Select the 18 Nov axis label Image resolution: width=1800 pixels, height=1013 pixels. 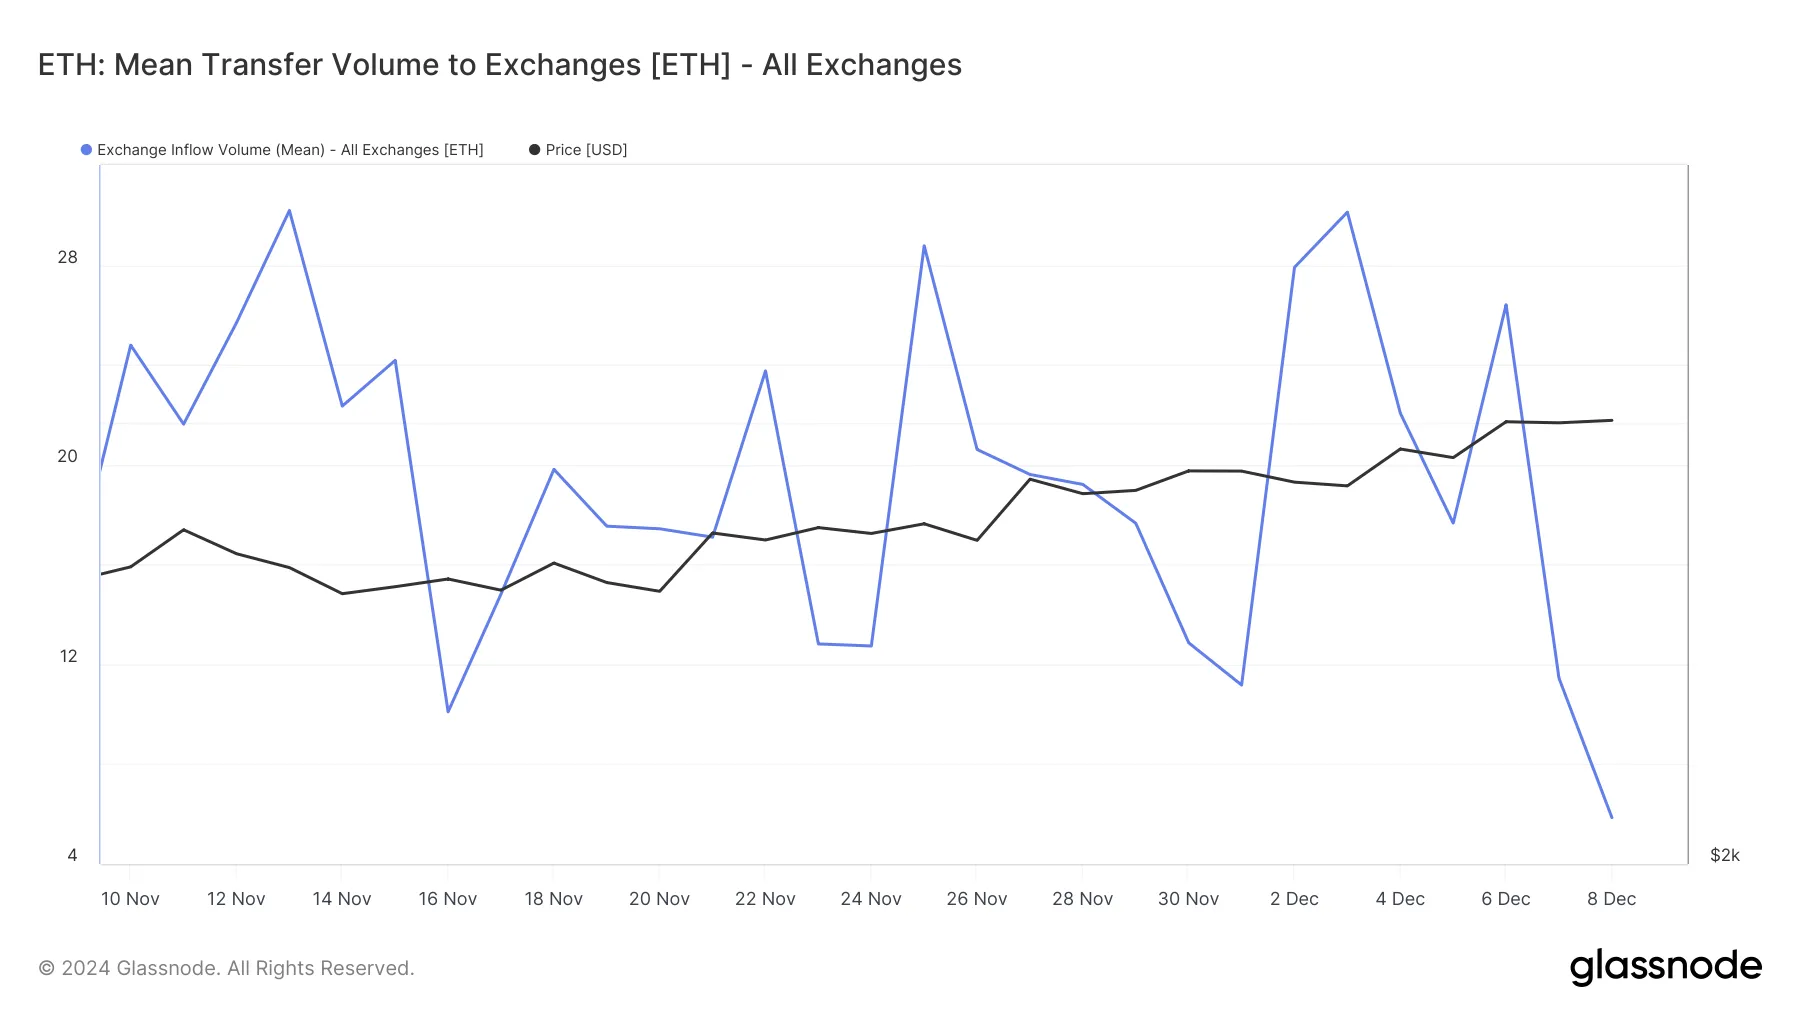point(553,899)
